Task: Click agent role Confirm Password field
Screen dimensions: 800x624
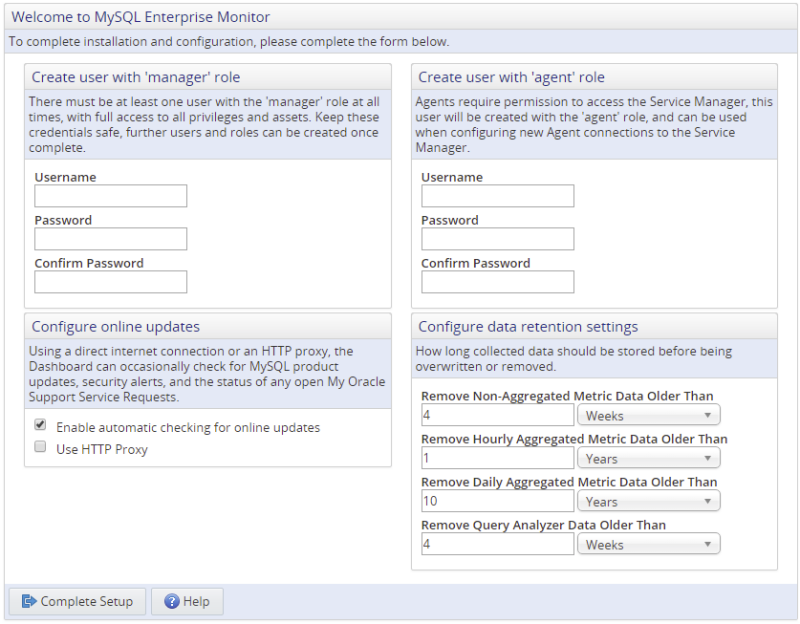Action: point(497,282)
